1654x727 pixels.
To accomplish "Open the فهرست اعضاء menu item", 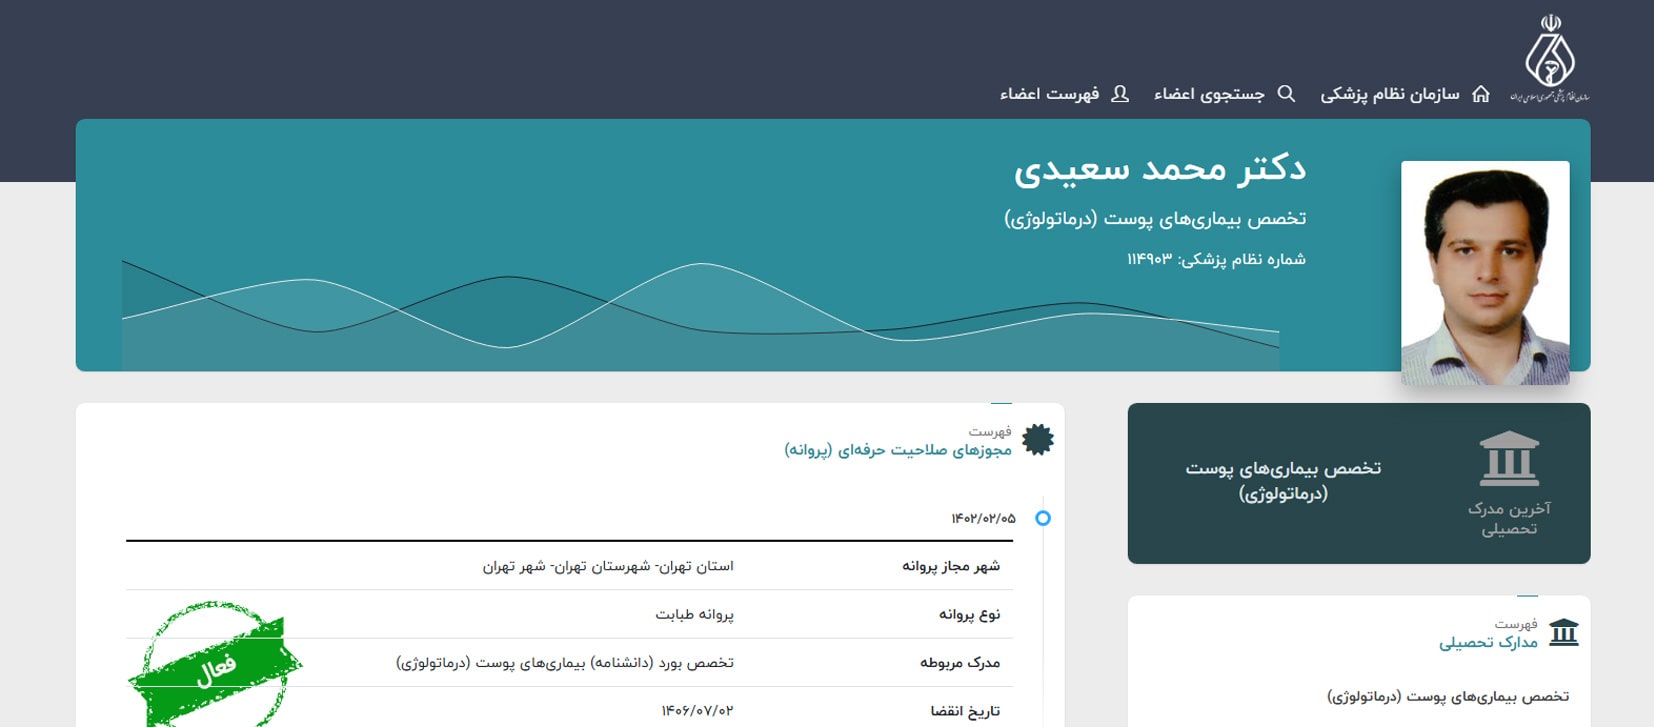I will coord(1049,94).
